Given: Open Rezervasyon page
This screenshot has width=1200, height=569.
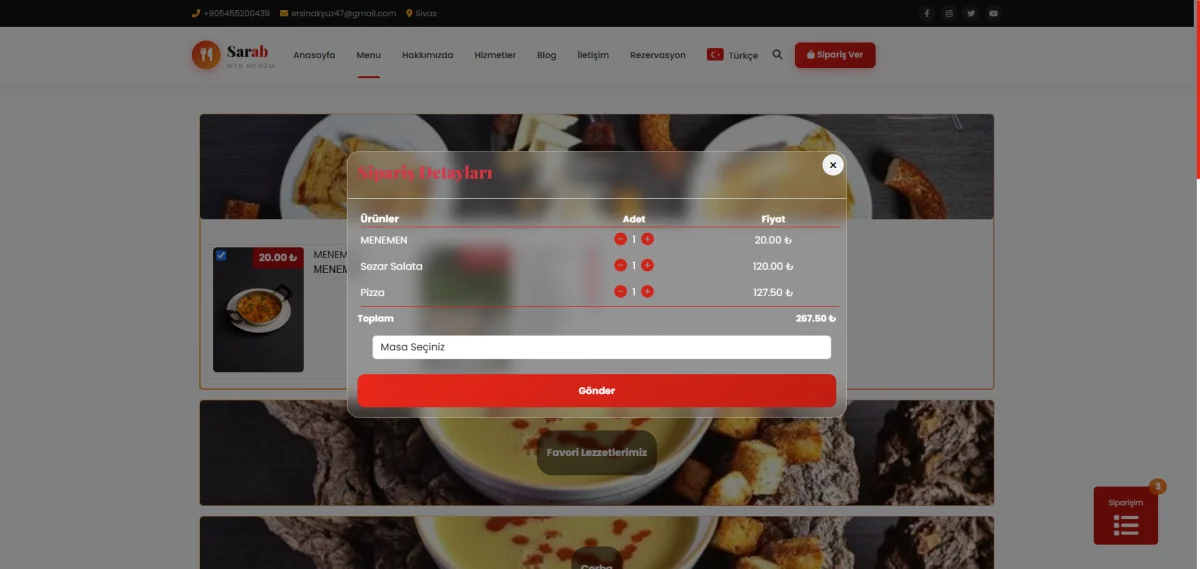Looking at the screenshot, I should point(658,55).
